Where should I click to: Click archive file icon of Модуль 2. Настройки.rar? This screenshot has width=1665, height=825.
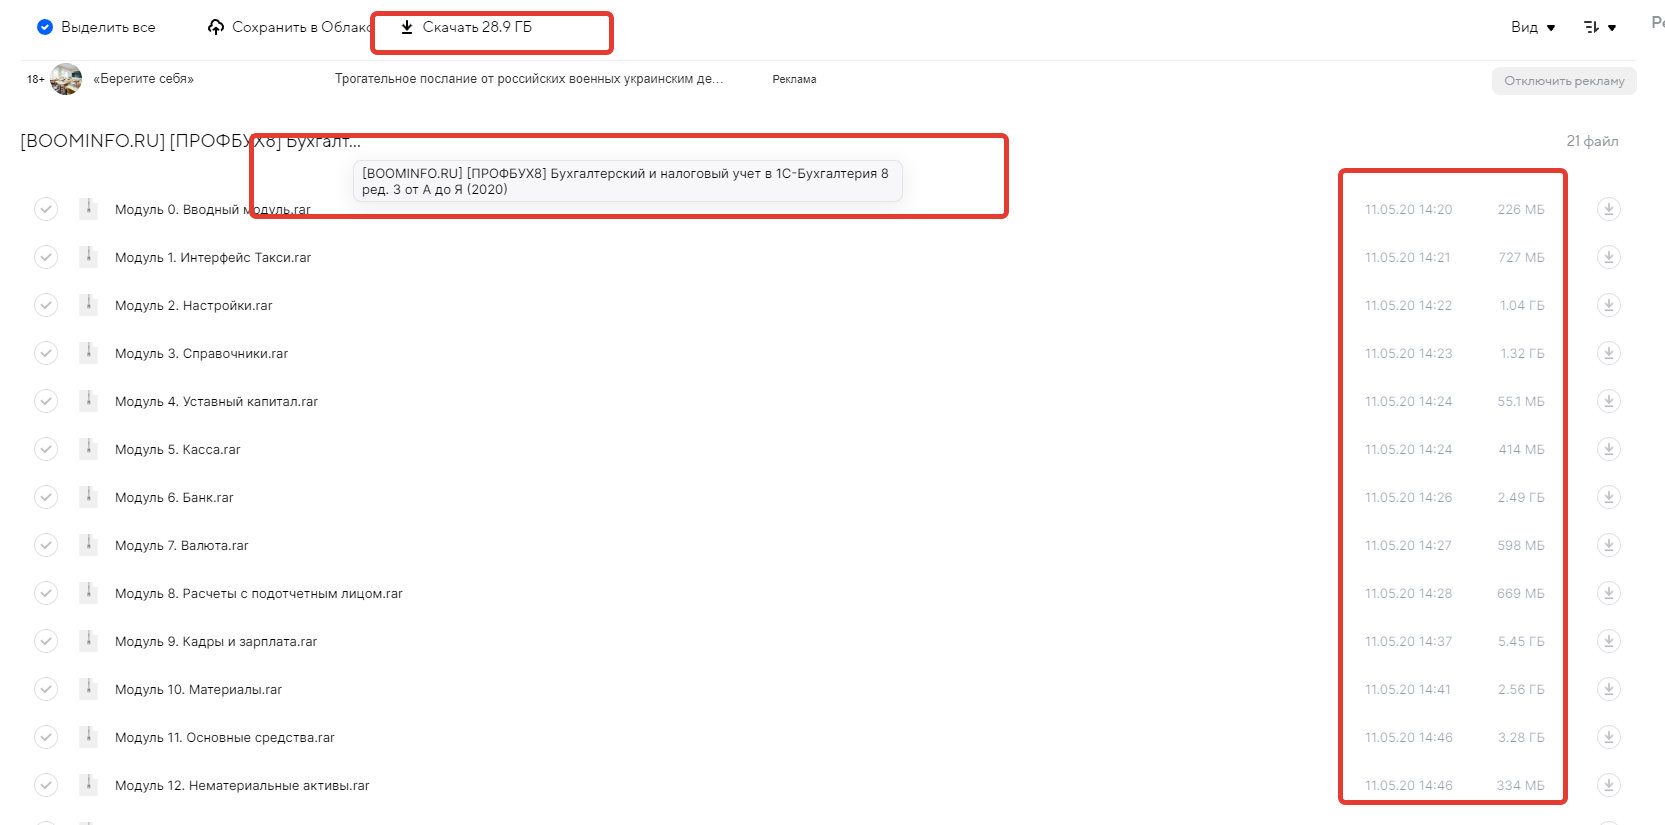(89, 304)
